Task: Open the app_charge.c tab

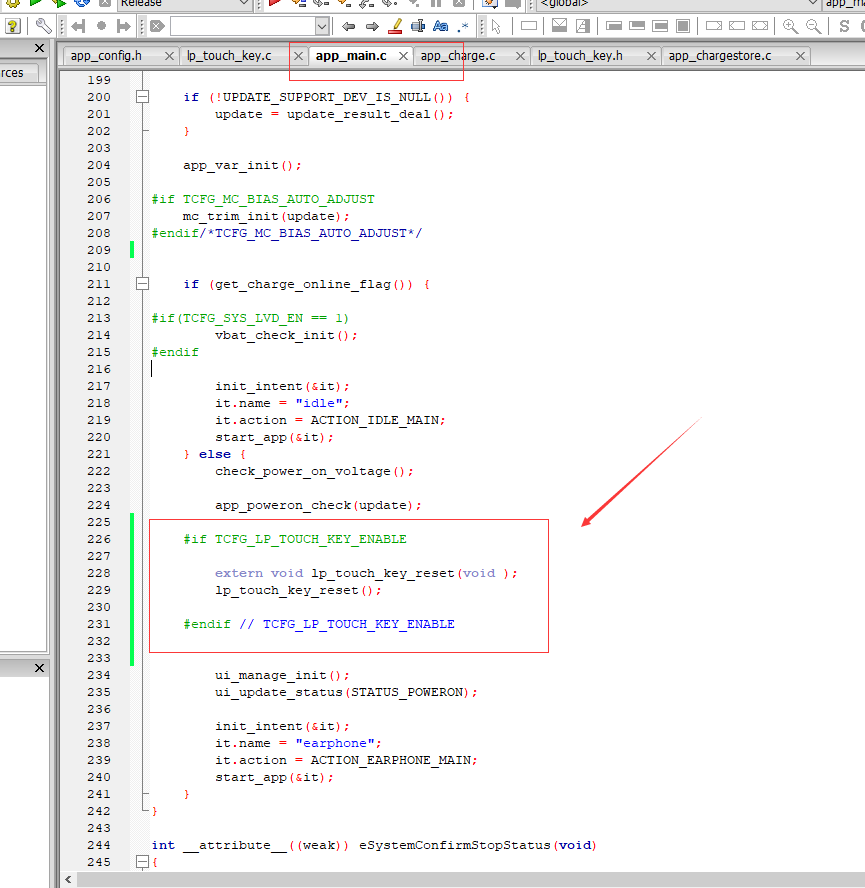Action: click(x=458, y=56)
